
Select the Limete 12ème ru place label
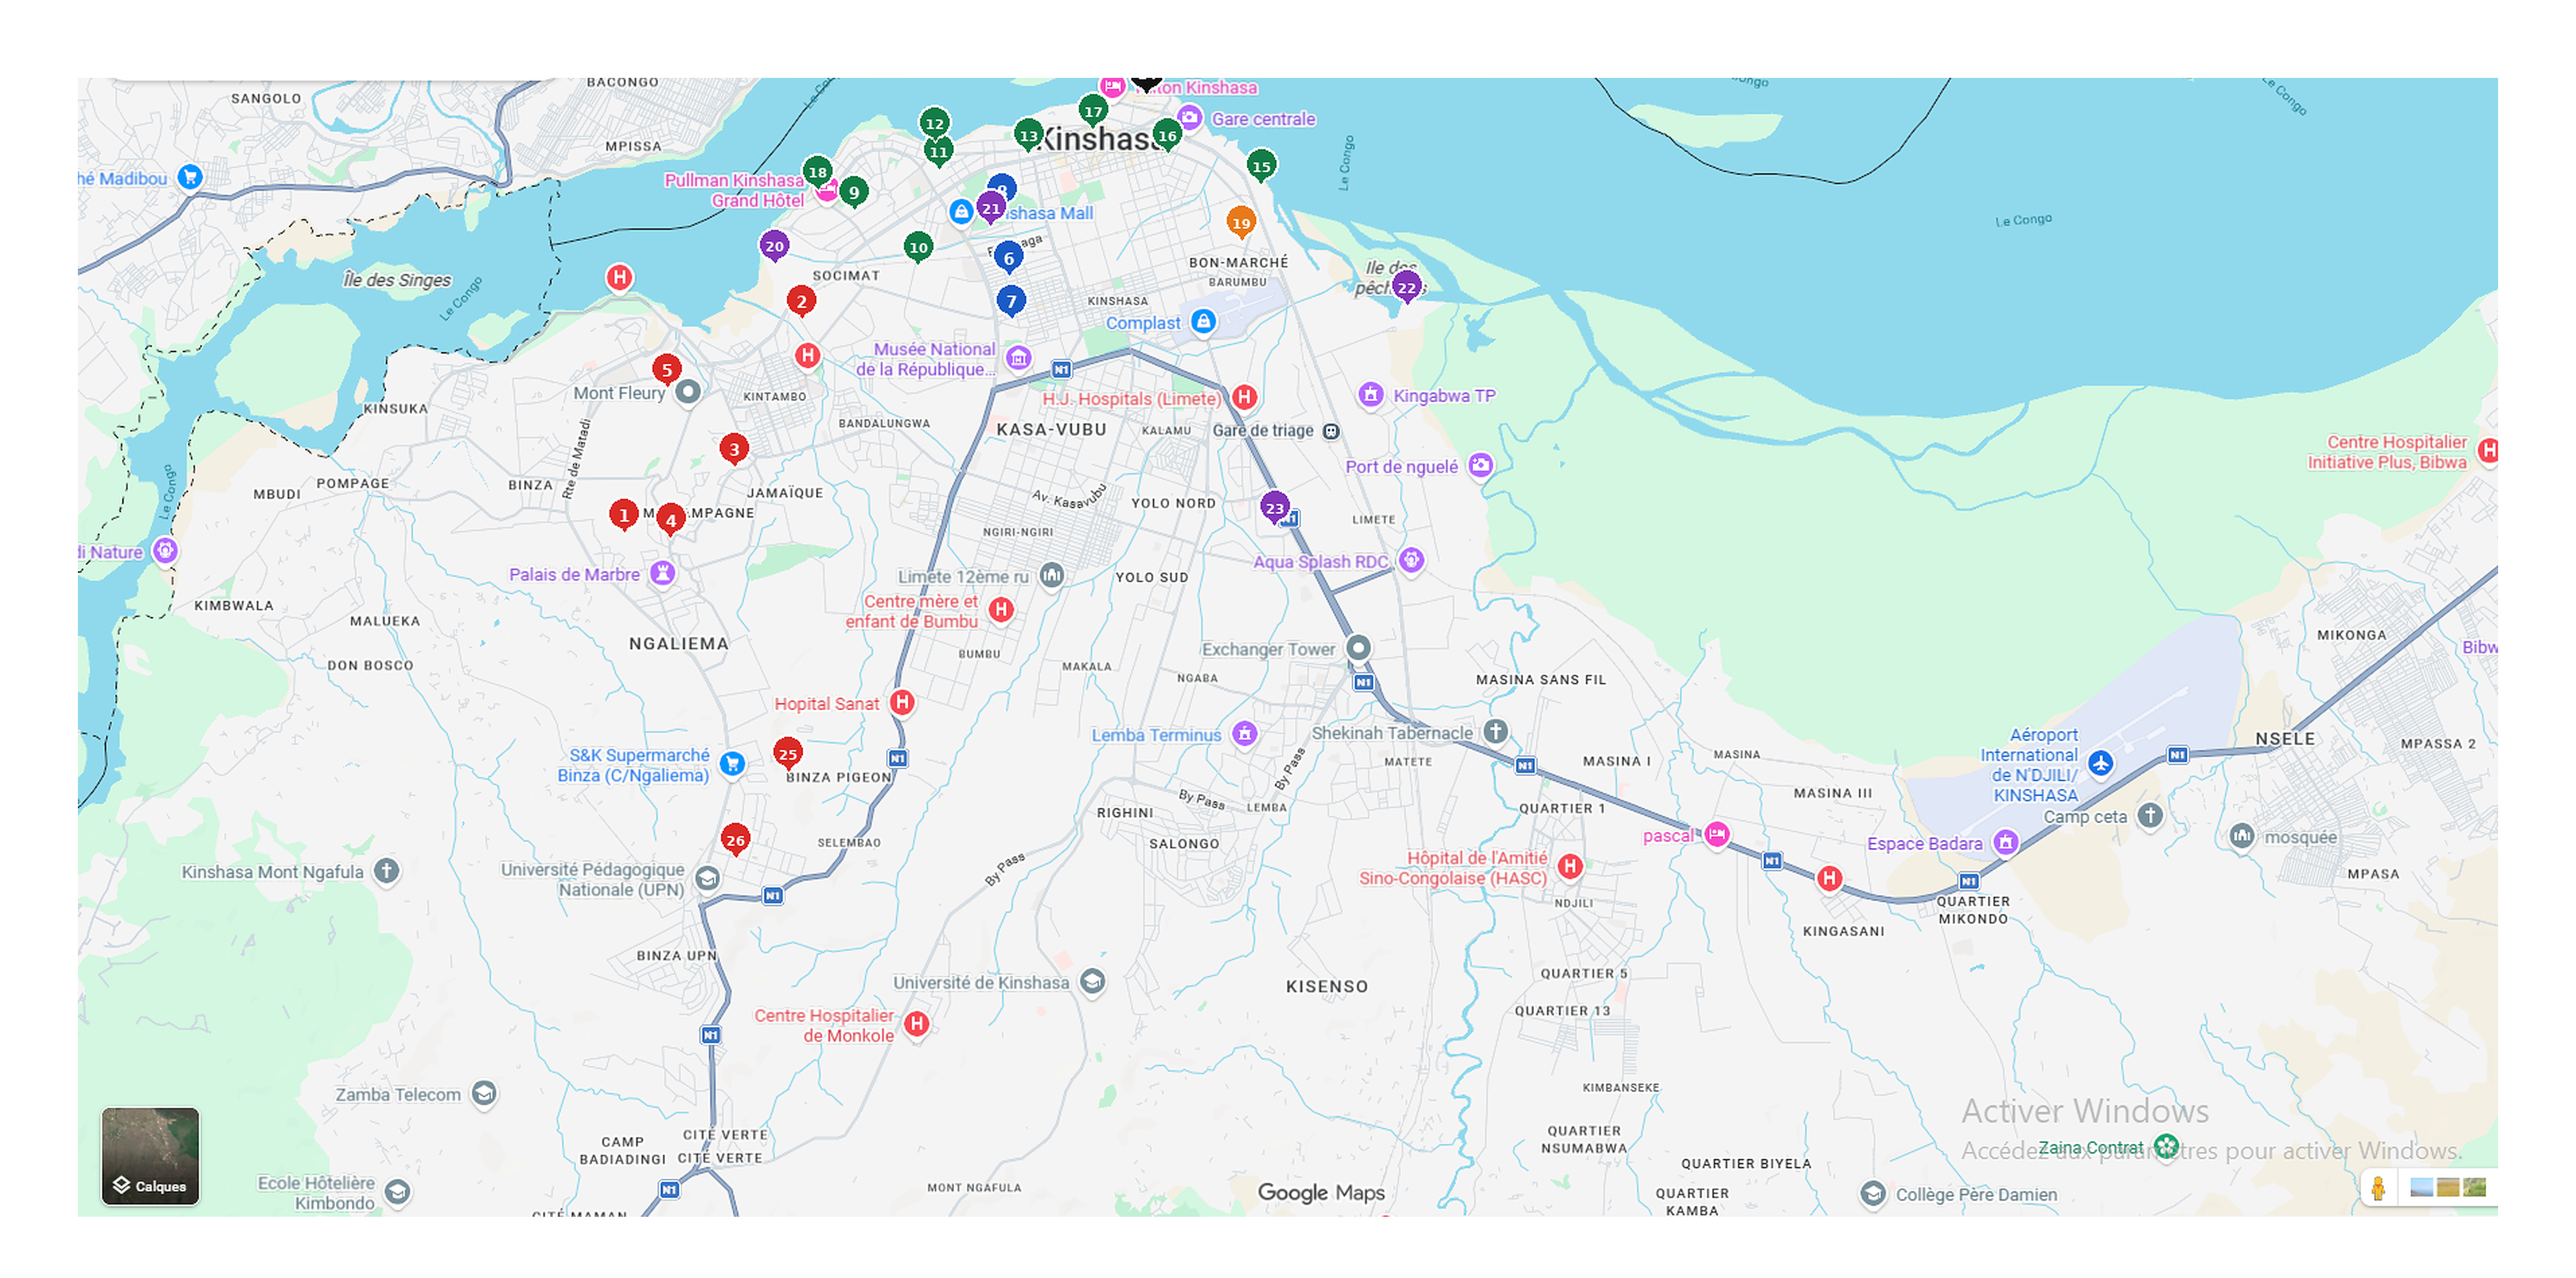click(963, 577)
